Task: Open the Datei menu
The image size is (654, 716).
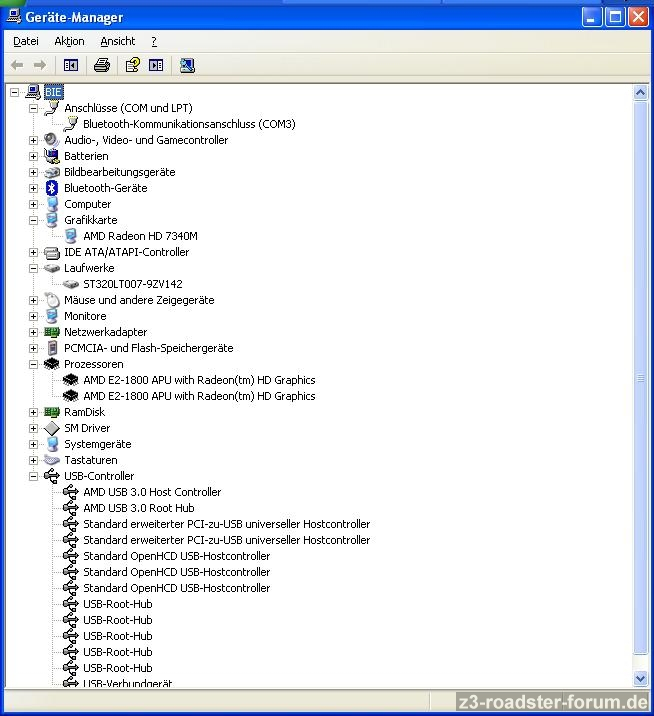Action: 26,41
